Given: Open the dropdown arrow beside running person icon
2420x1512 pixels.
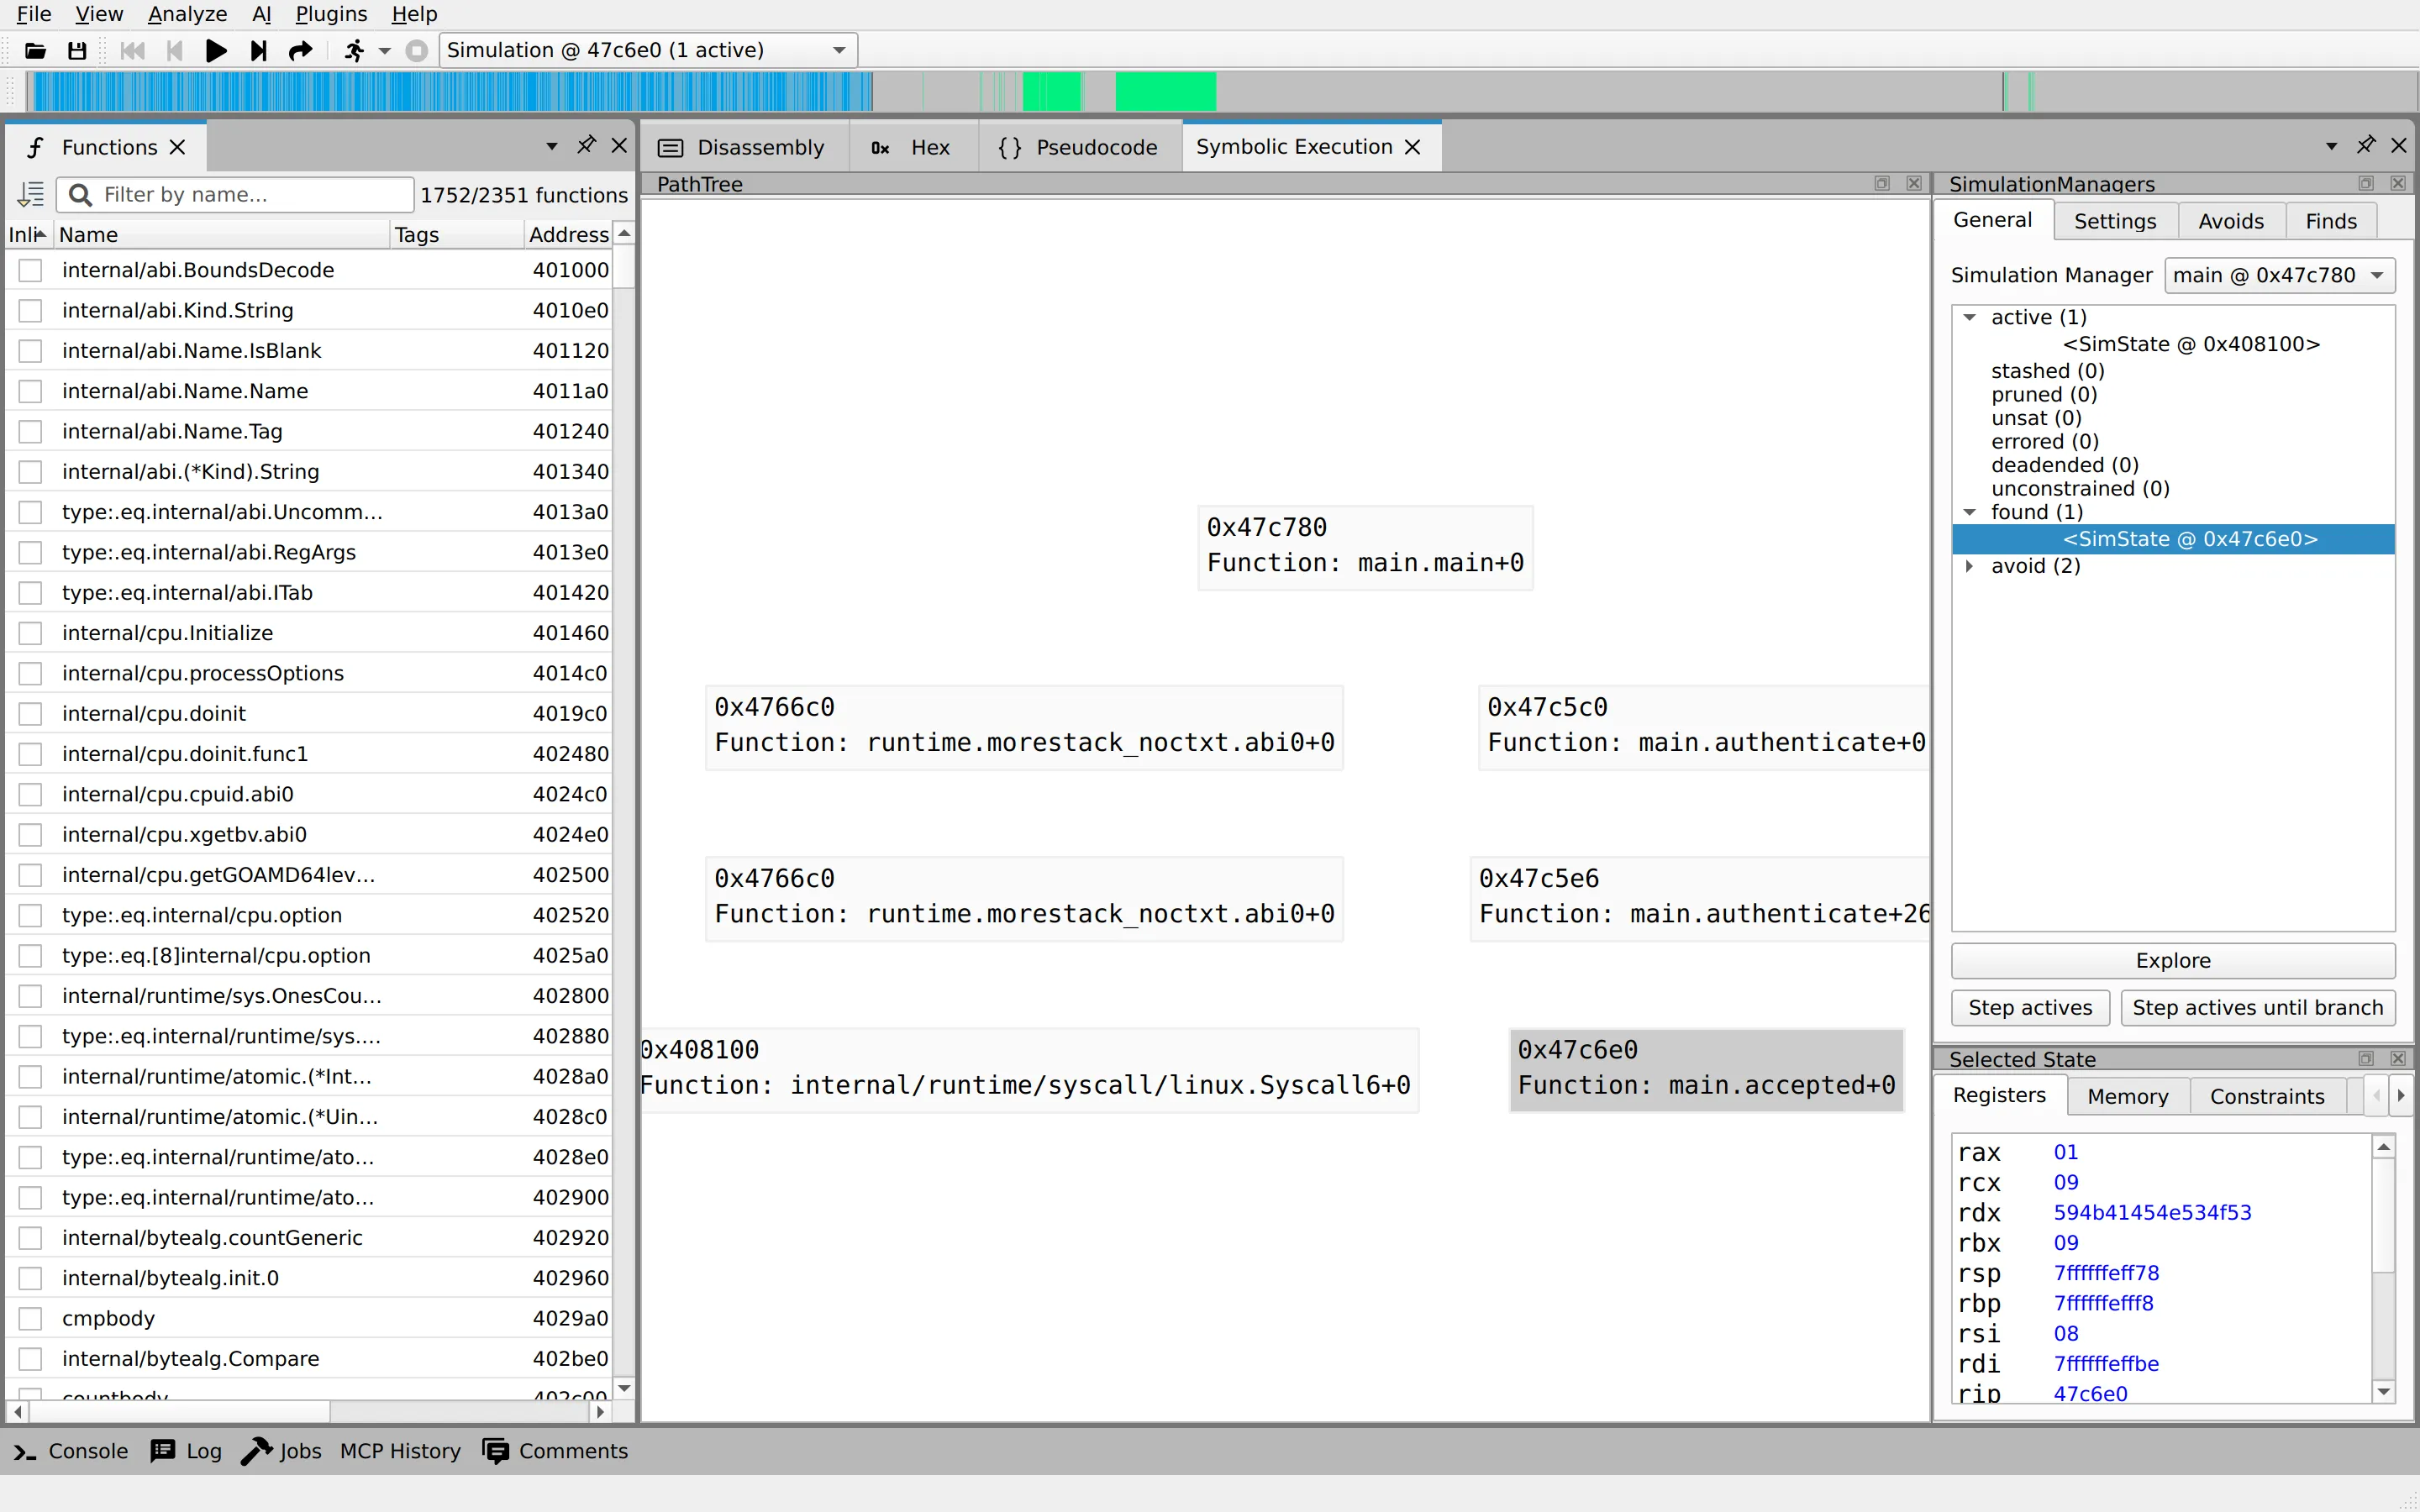Looking at the screenshot, I should [x=385, y=50].
